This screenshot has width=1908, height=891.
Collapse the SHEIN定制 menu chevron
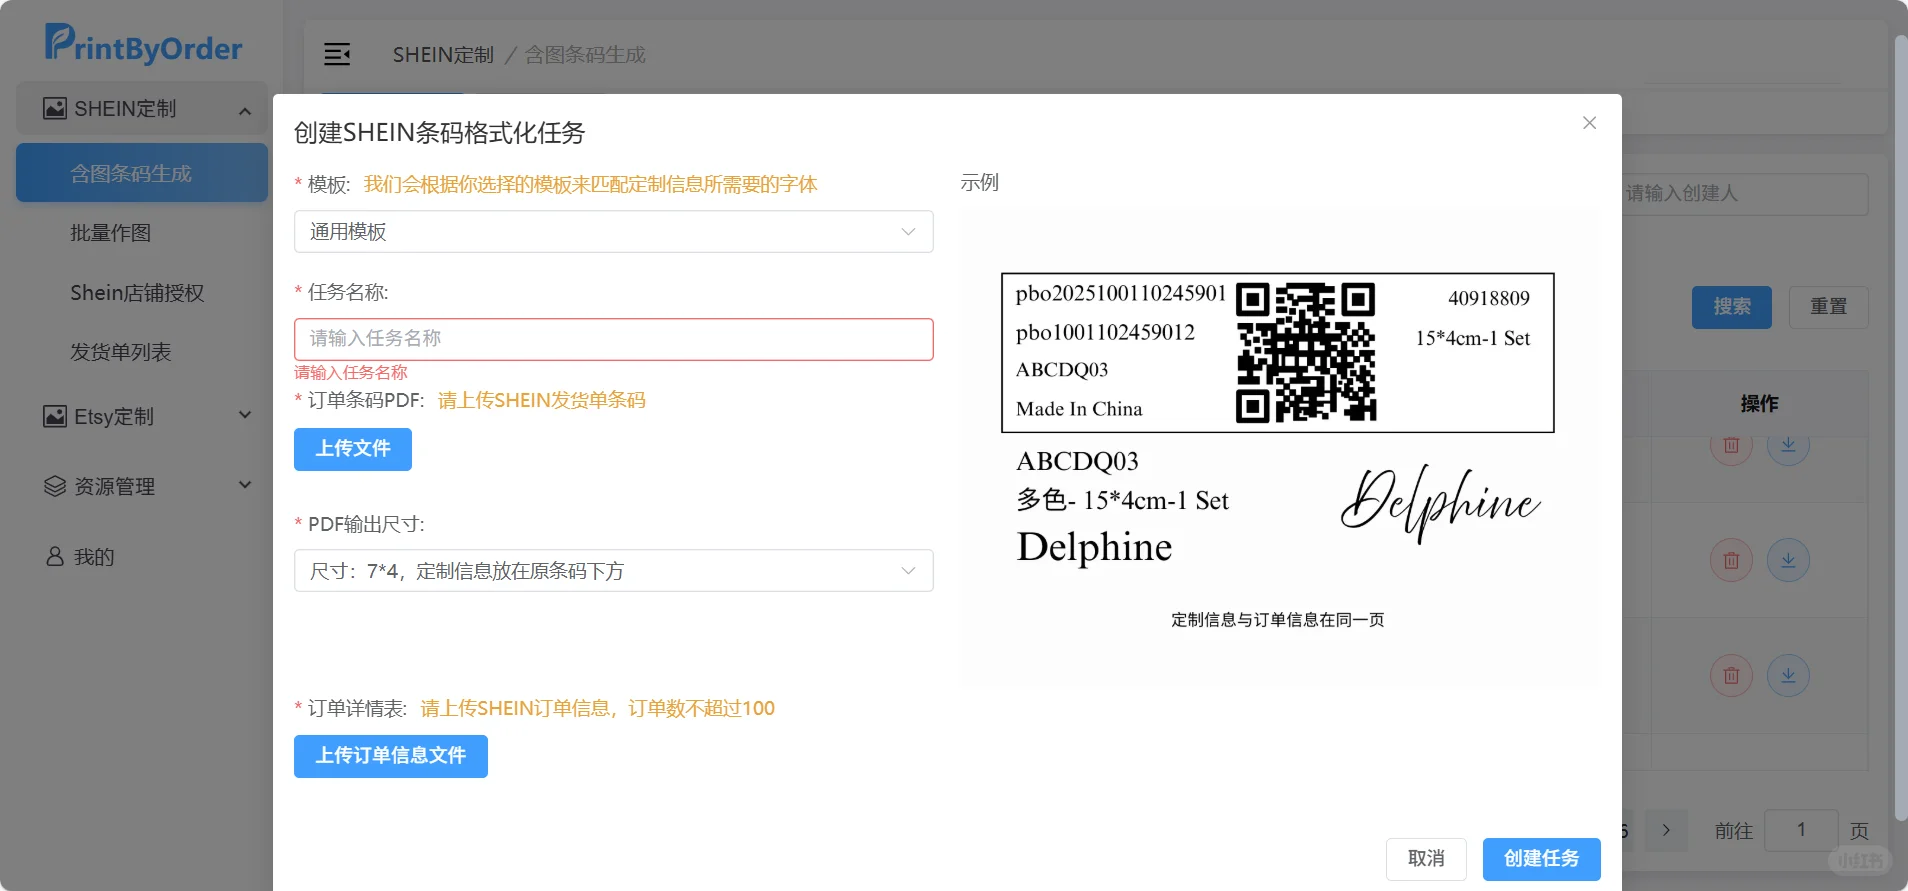[245, 110]
